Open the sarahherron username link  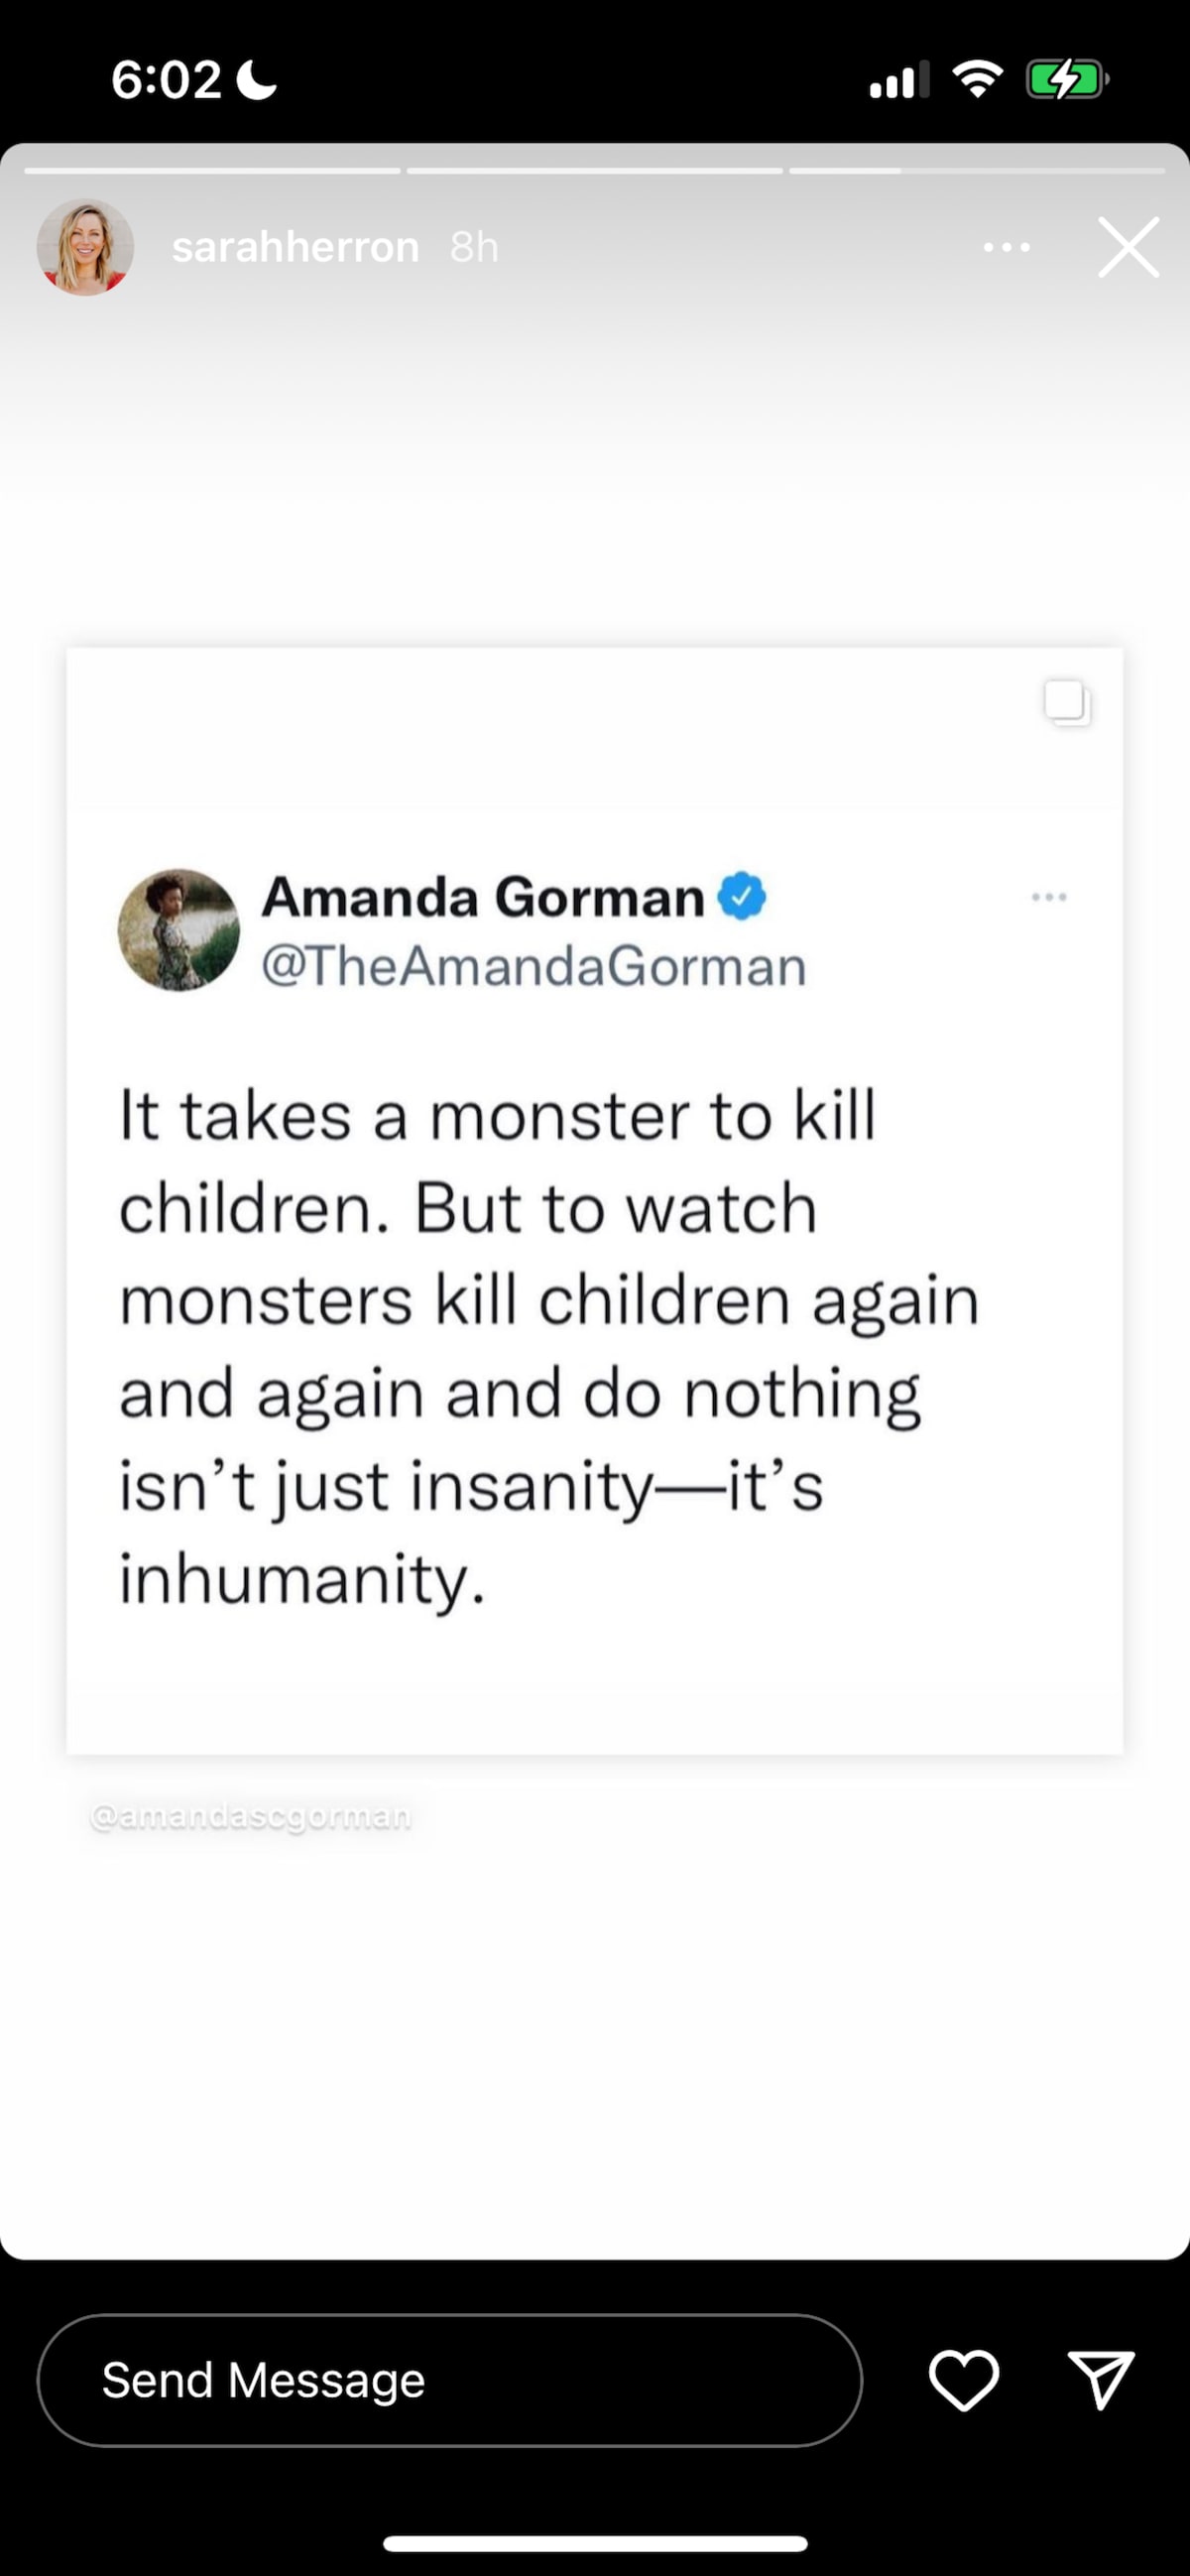(x=295, y=247)
